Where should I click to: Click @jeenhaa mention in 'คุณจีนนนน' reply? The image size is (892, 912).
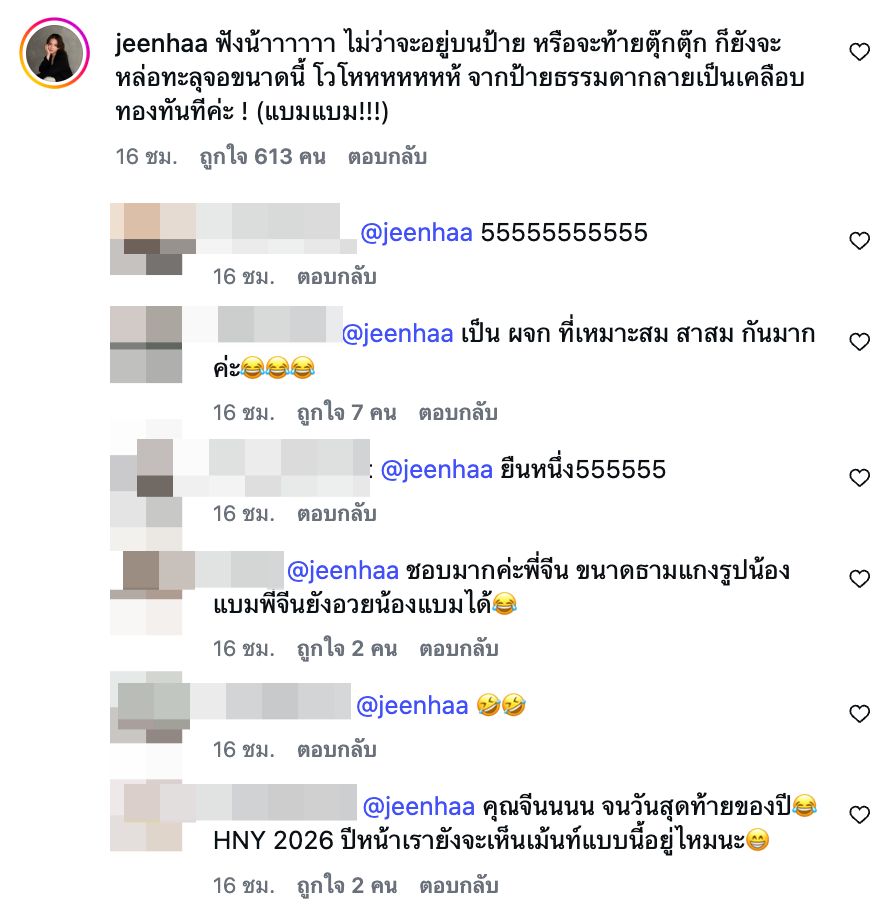coord(419,807)
